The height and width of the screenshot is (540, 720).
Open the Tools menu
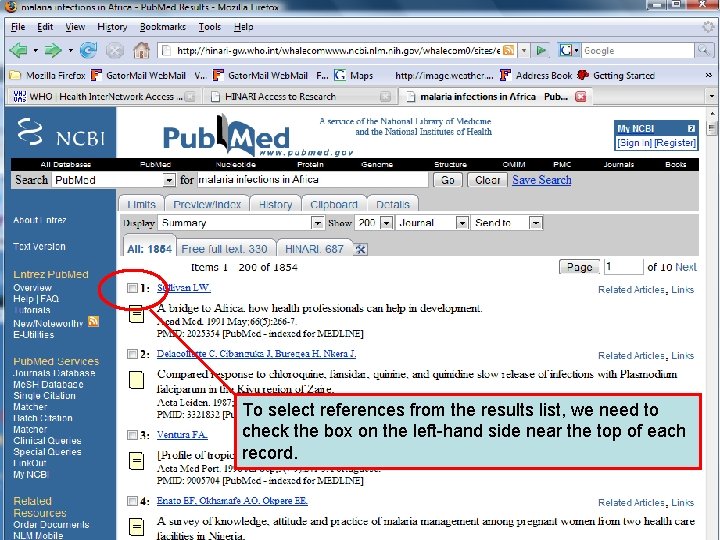tap(209, 27)
